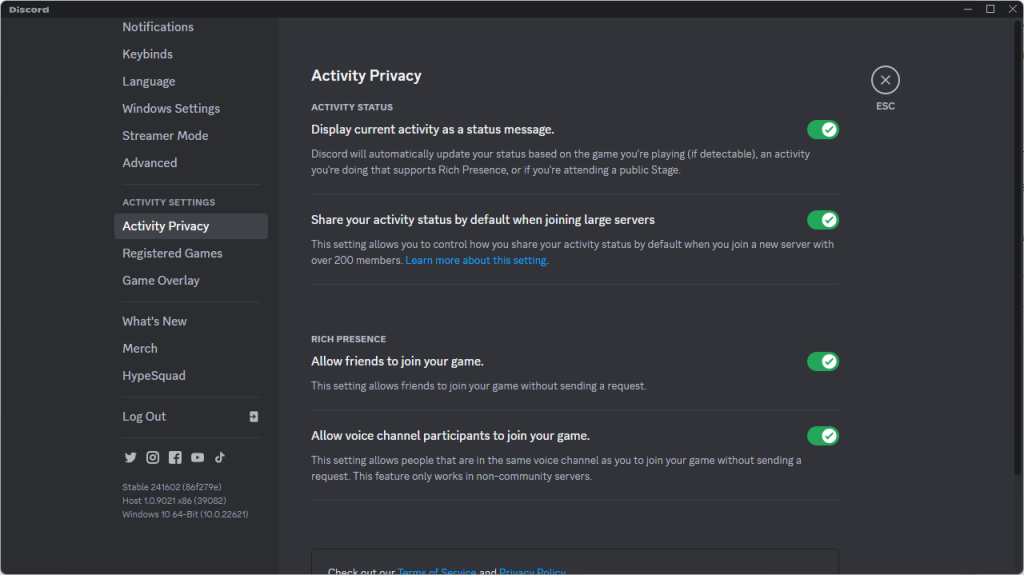1024x575 pixels.
Task: Open Discord's TikTok page icon
Action: 220,457
